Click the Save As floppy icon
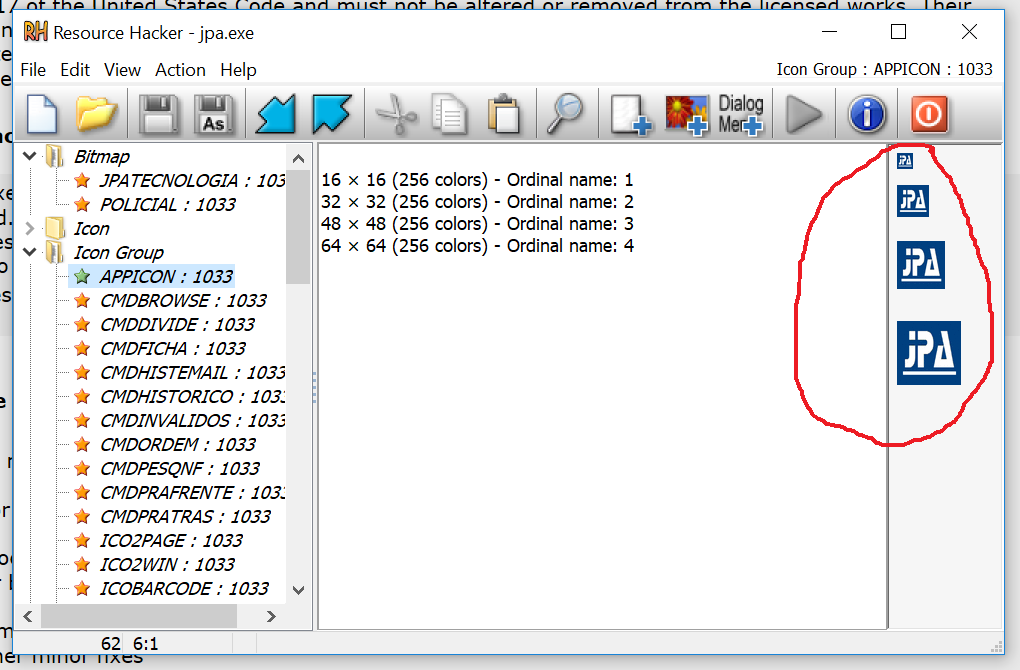 pos(214,114)
